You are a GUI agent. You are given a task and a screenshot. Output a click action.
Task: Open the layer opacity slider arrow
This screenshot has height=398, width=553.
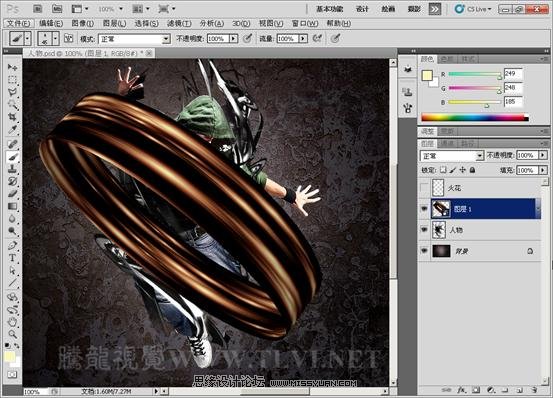[x=543, y=155]
